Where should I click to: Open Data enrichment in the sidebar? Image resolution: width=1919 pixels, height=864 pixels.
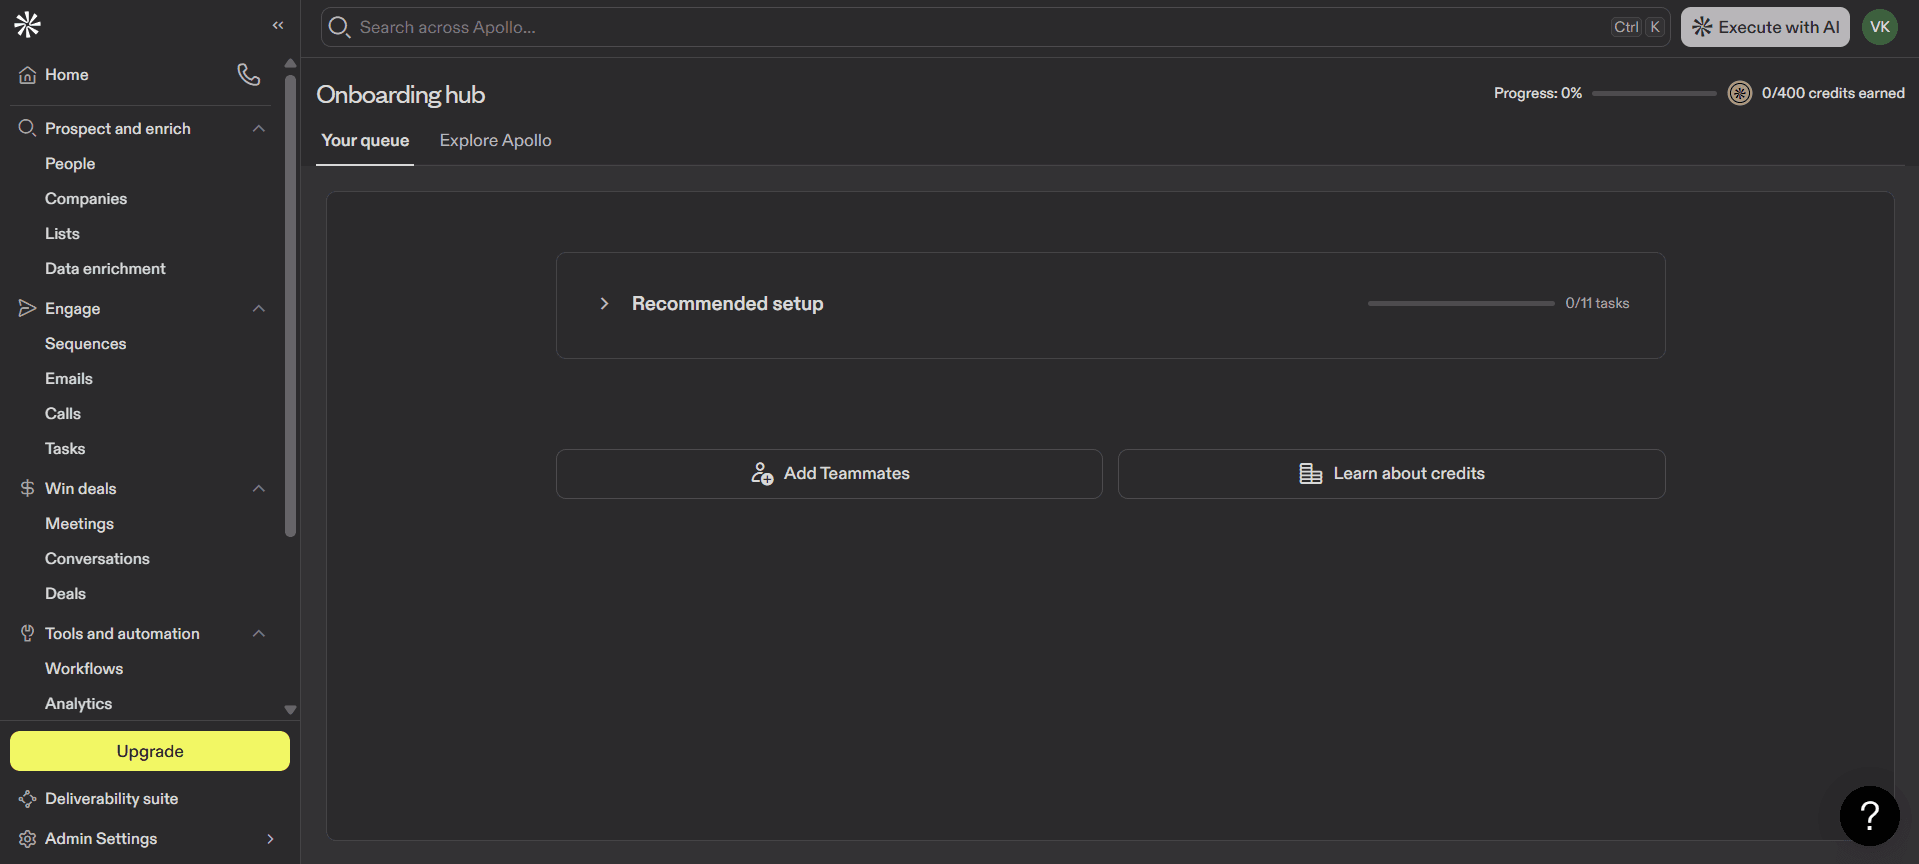tap(105, 268)
